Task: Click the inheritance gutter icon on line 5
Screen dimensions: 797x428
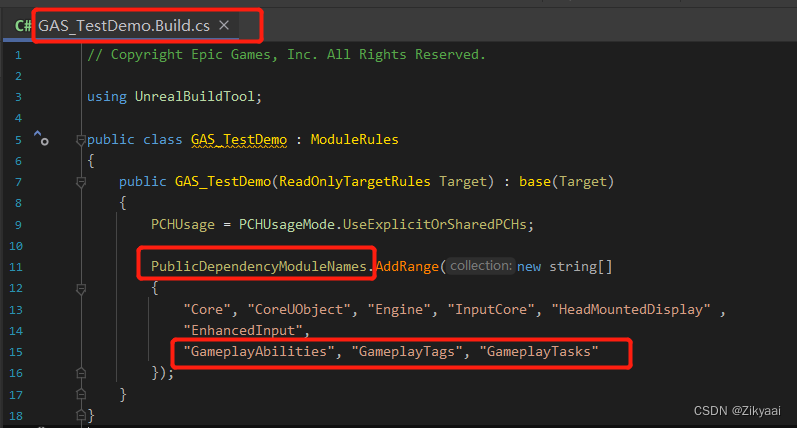Action: coord(41,138)
